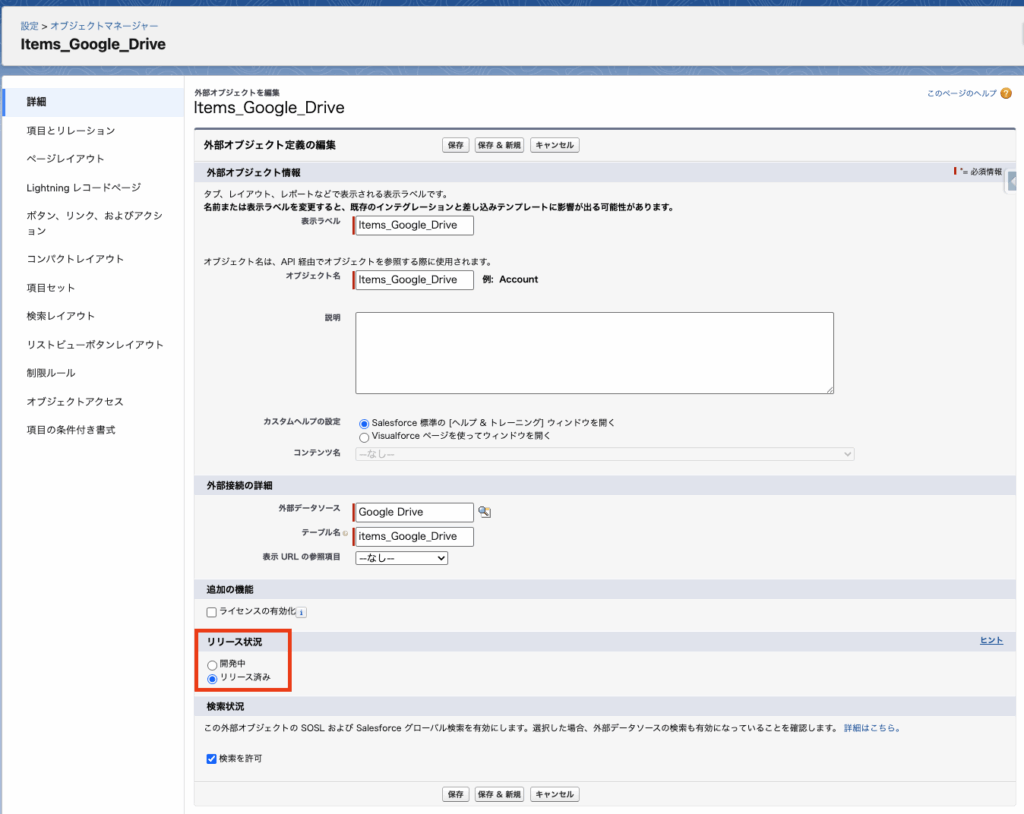
Task: Open the external data source lookup icon
Action: click(x=485, y=512)
